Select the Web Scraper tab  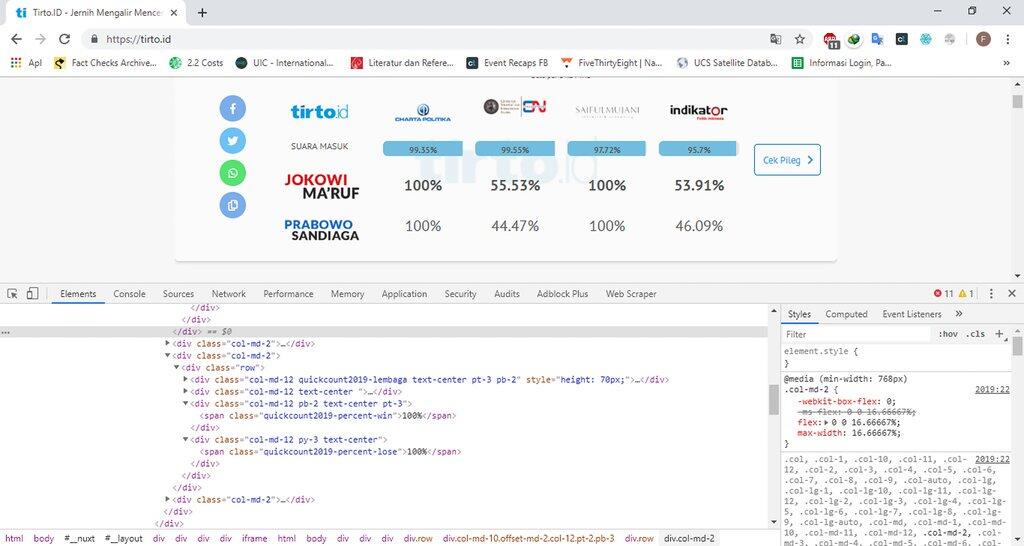(631, 294)
